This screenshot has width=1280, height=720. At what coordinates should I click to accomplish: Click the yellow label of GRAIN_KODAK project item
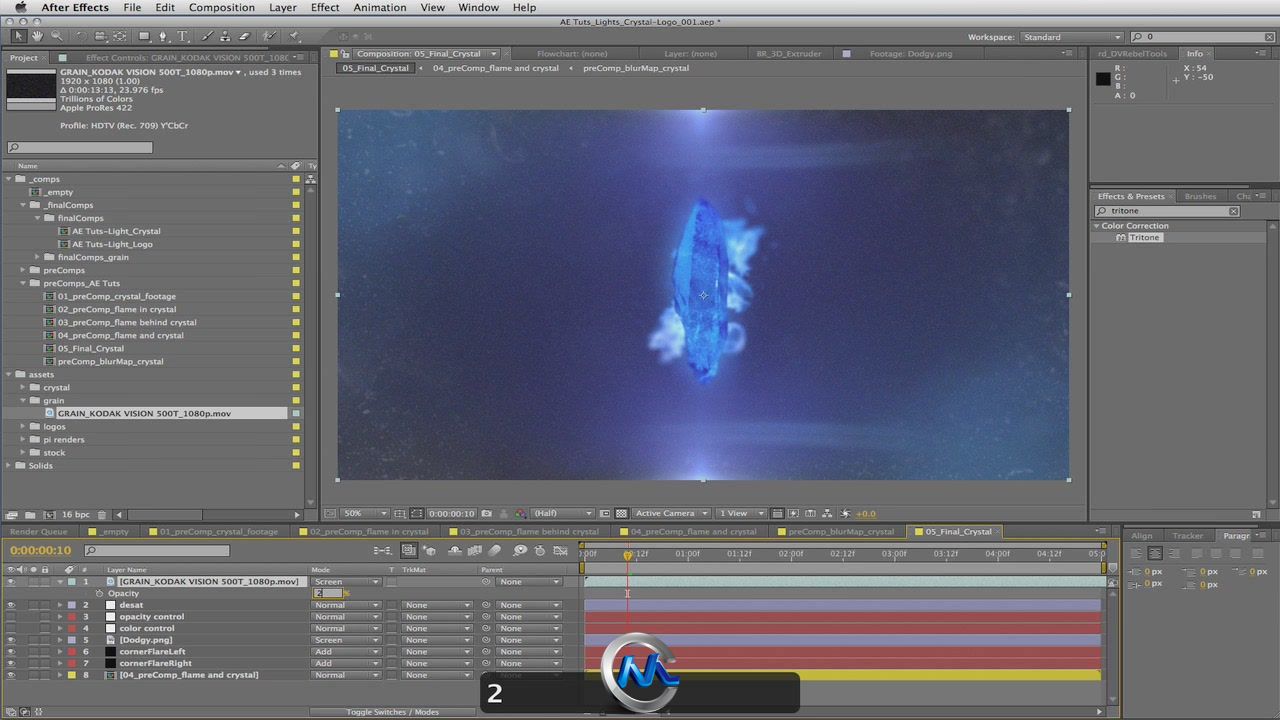point(296,414)
